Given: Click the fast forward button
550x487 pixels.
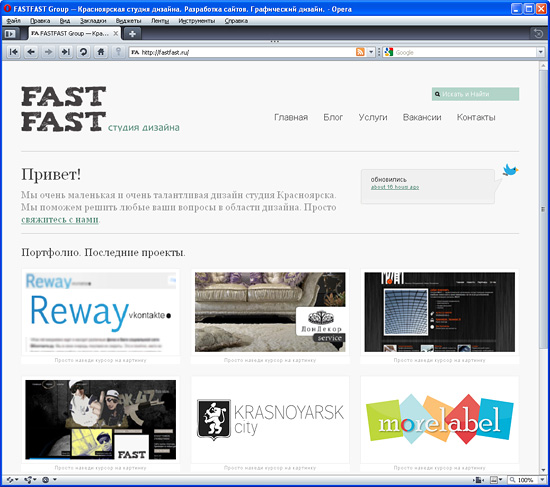Looking at the screenshot, I should coord(66,52).
